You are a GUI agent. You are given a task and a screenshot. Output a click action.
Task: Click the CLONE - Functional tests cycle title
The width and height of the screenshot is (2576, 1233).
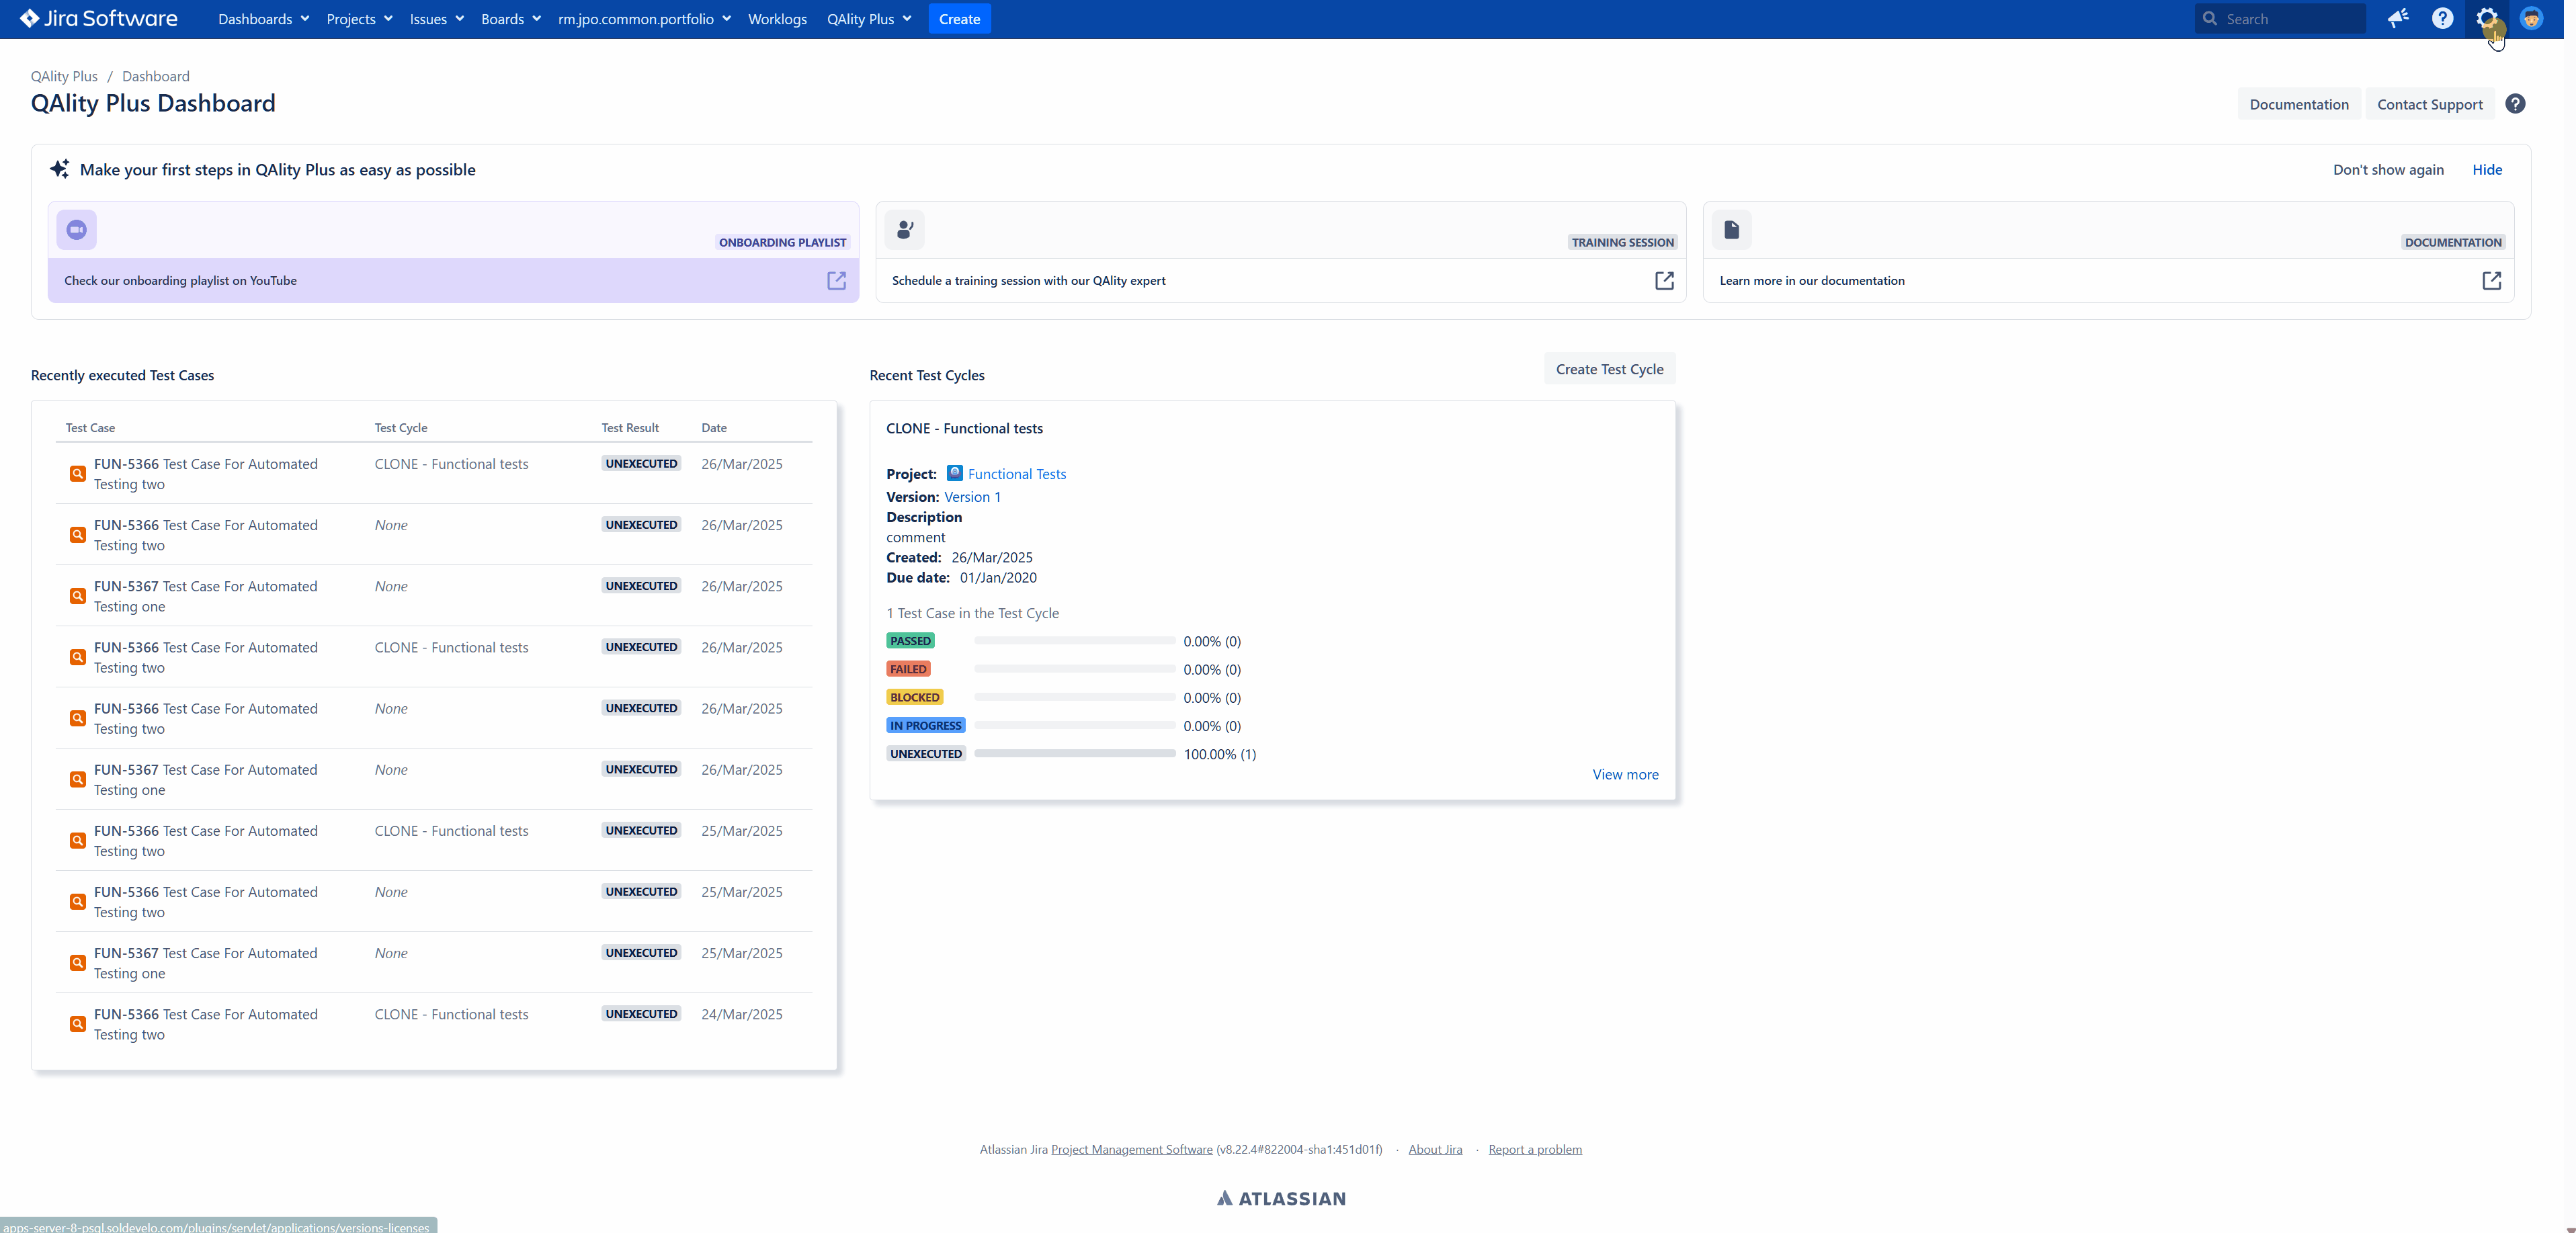(x=964, y=429)
